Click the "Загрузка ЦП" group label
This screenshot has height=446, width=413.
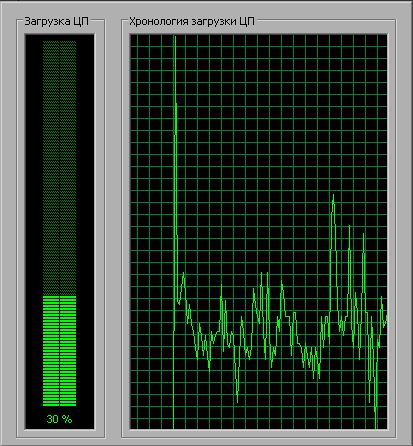pyautogui.click(x=57, y=21)
